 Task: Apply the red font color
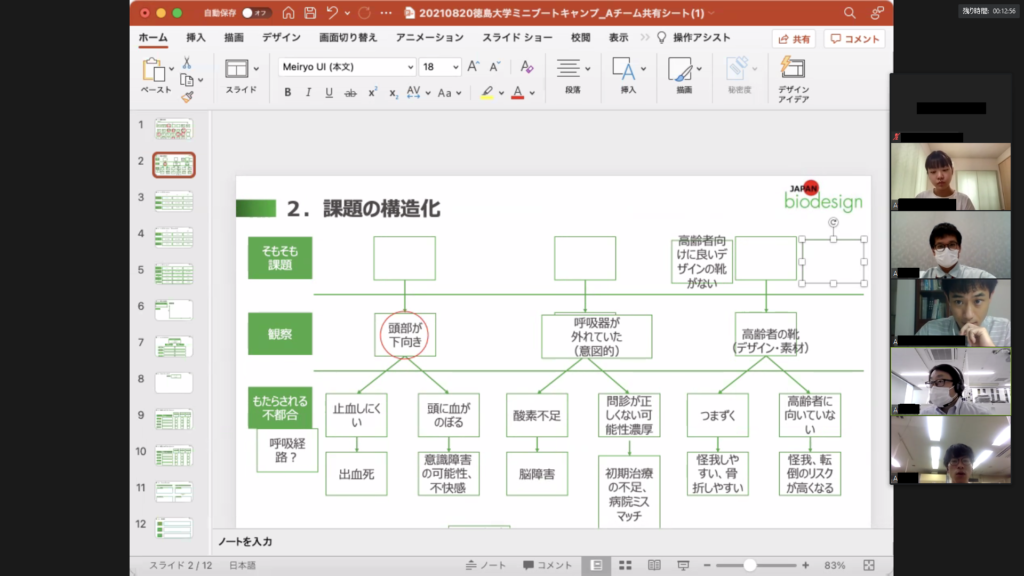(x=518, y=93)
